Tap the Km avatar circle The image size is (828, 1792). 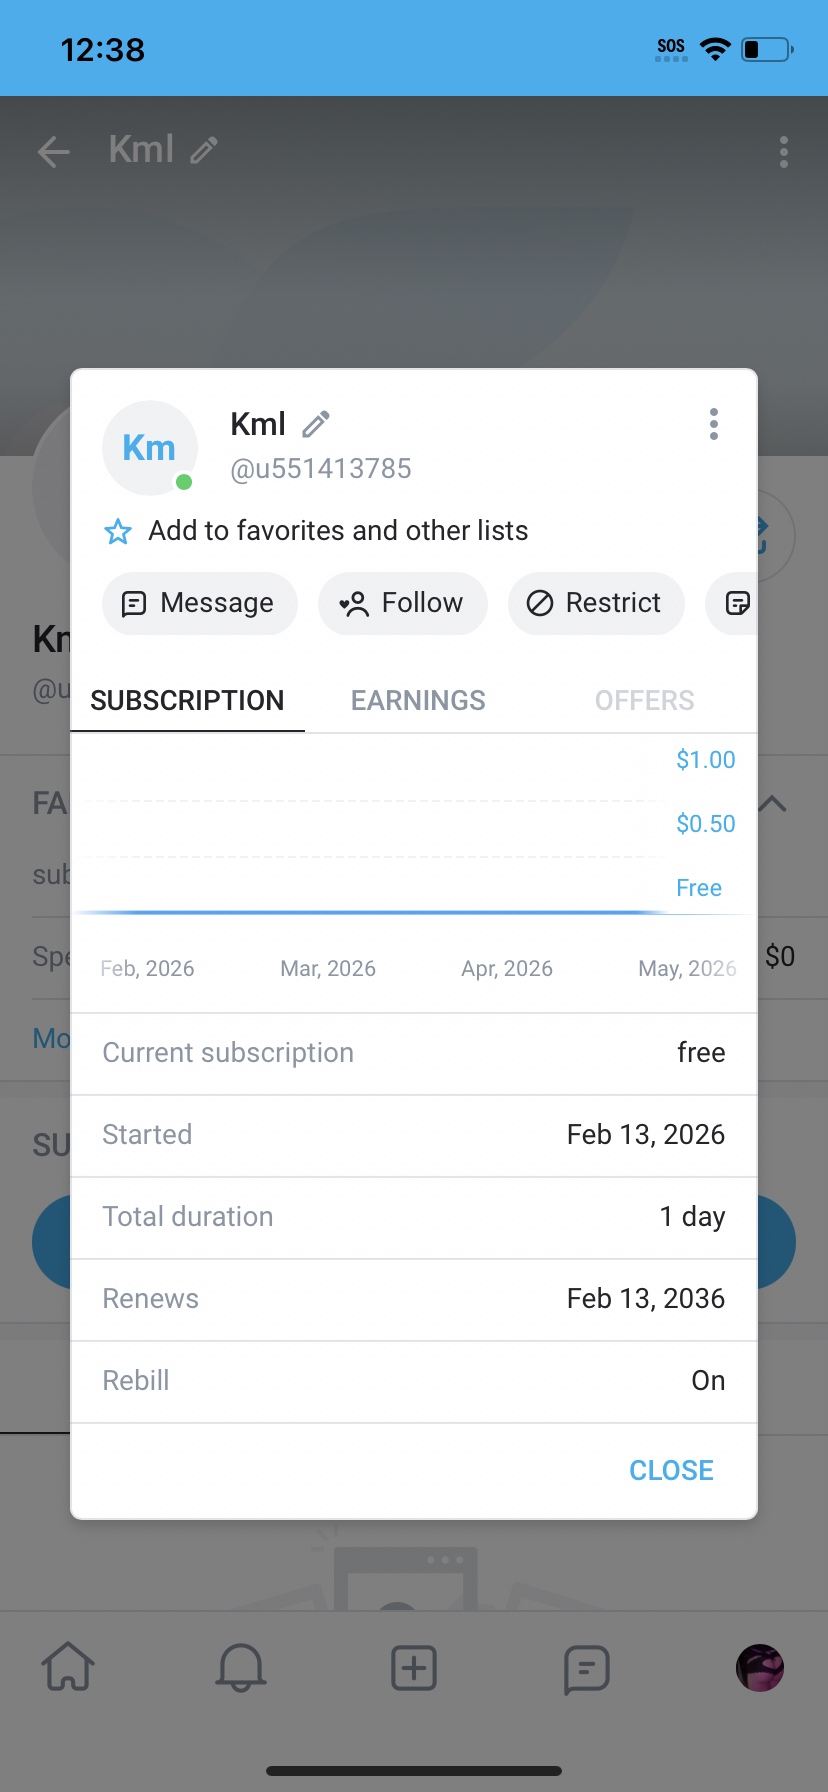point(150,448)
